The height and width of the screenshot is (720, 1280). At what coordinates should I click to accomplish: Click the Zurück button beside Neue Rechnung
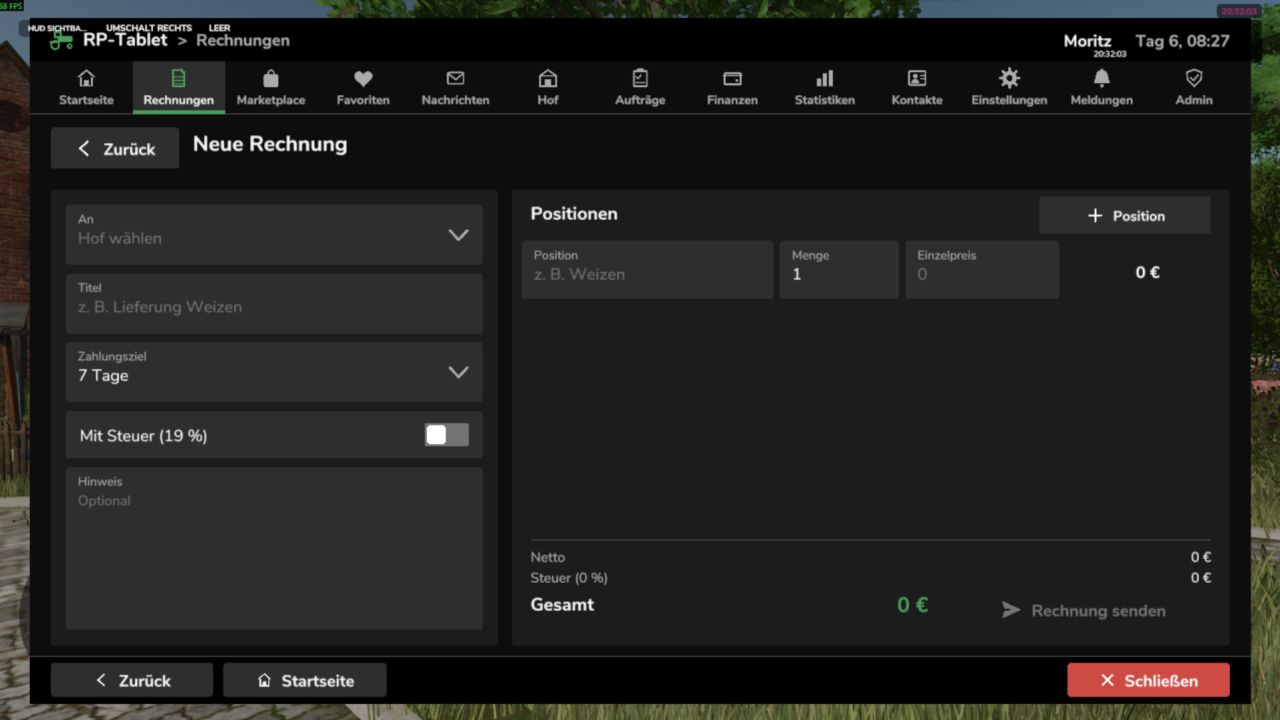115,148
